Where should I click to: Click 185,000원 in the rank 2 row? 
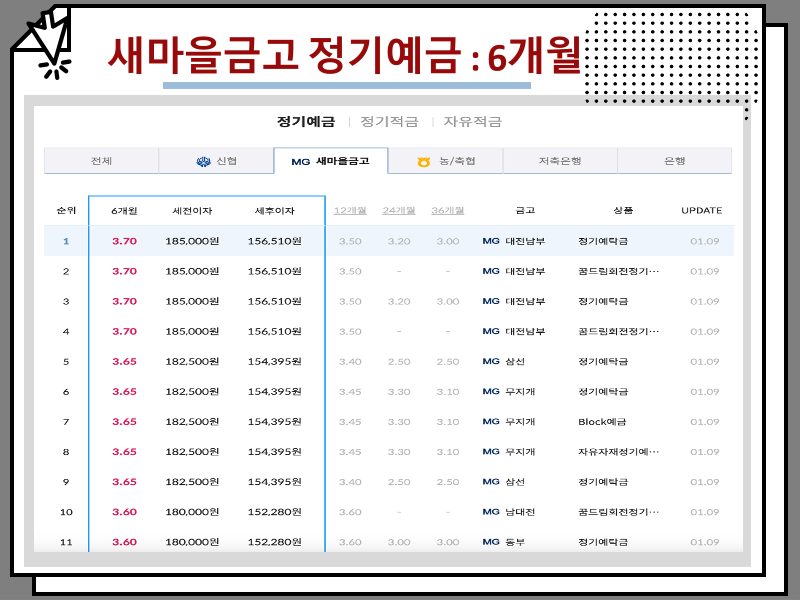192,271
